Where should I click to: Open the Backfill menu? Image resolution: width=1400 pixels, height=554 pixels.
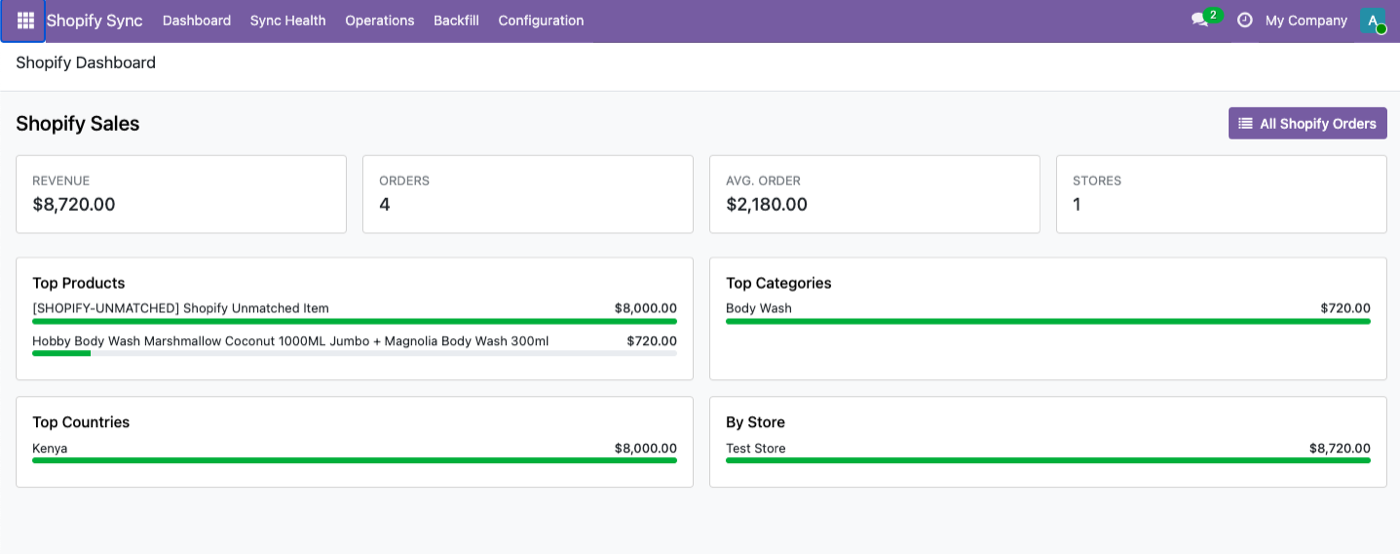[x=456, y=20]
